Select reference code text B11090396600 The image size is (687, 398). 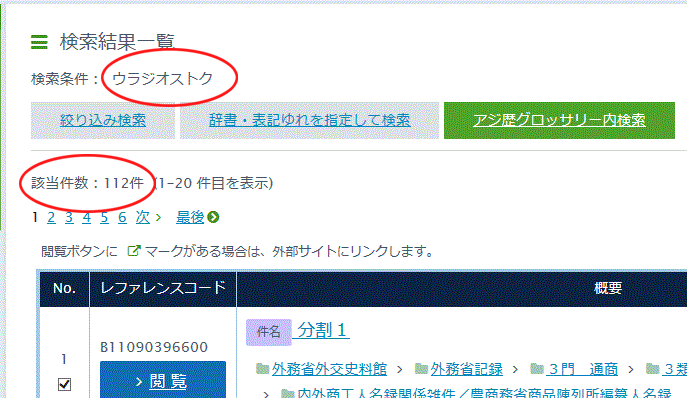[154, 347]
